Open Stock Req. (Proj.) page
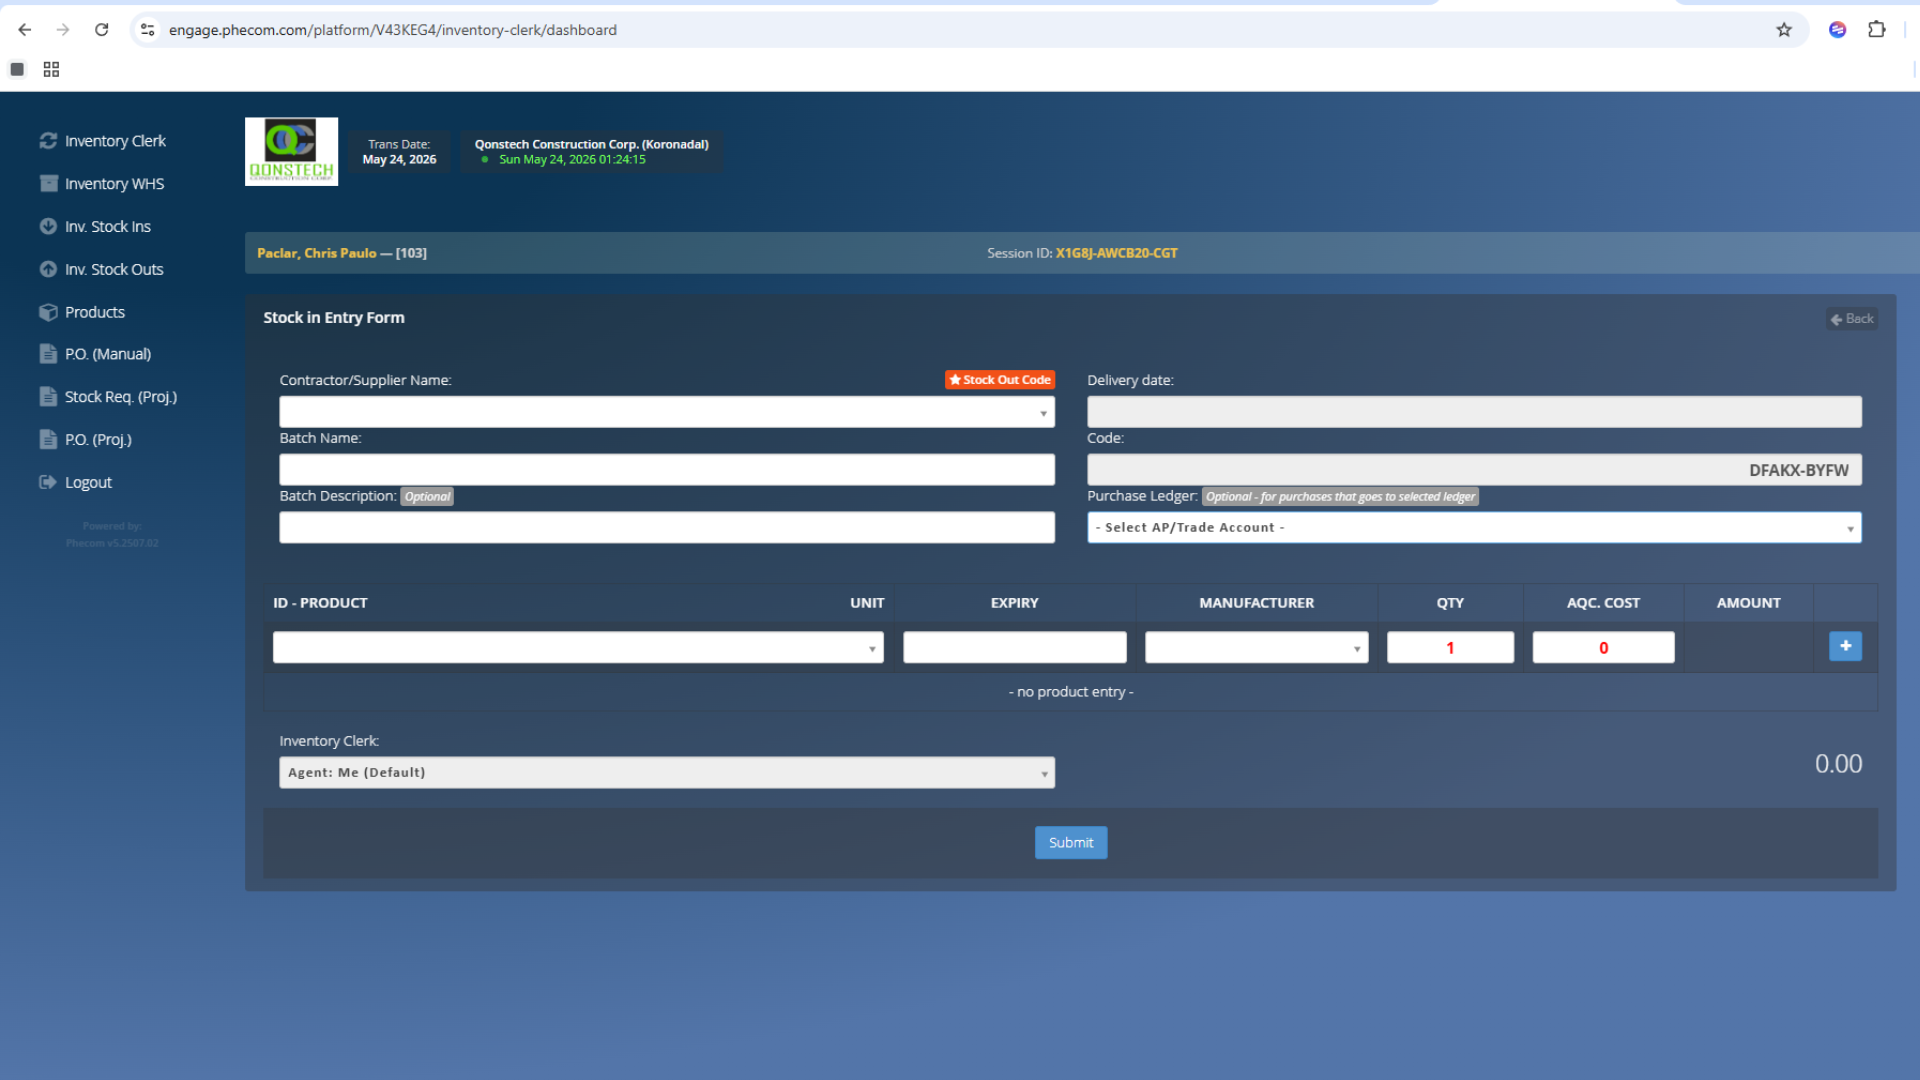 click(121, 397)
